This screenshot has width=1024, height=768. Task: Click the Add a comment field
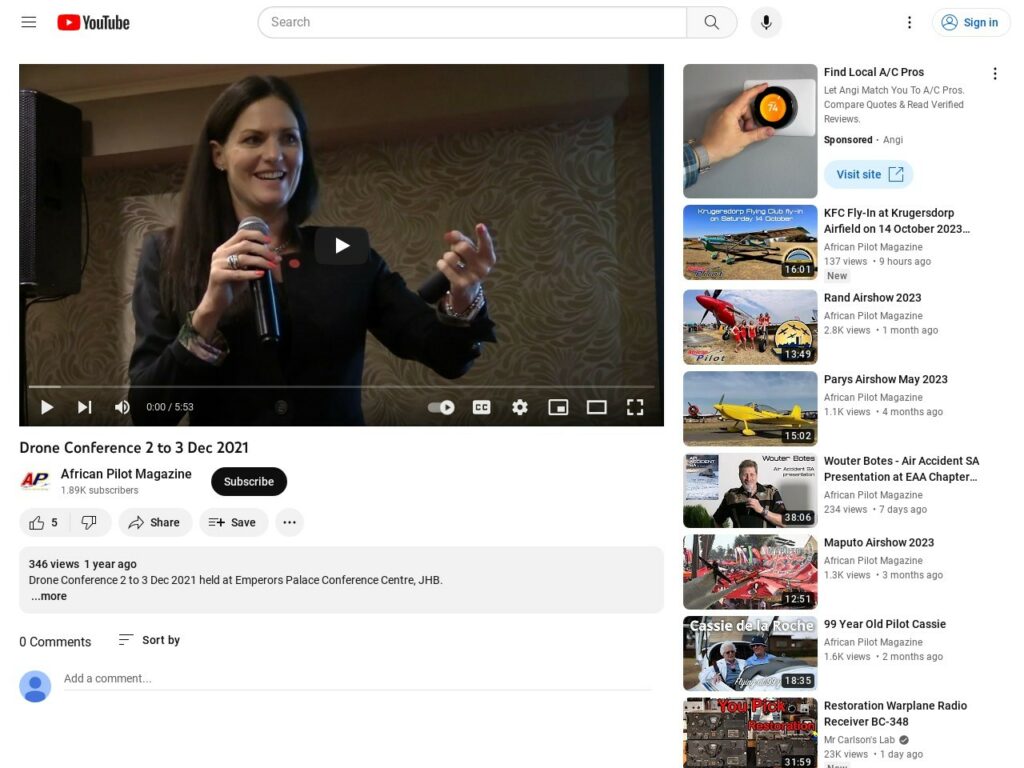coord(357,679)
